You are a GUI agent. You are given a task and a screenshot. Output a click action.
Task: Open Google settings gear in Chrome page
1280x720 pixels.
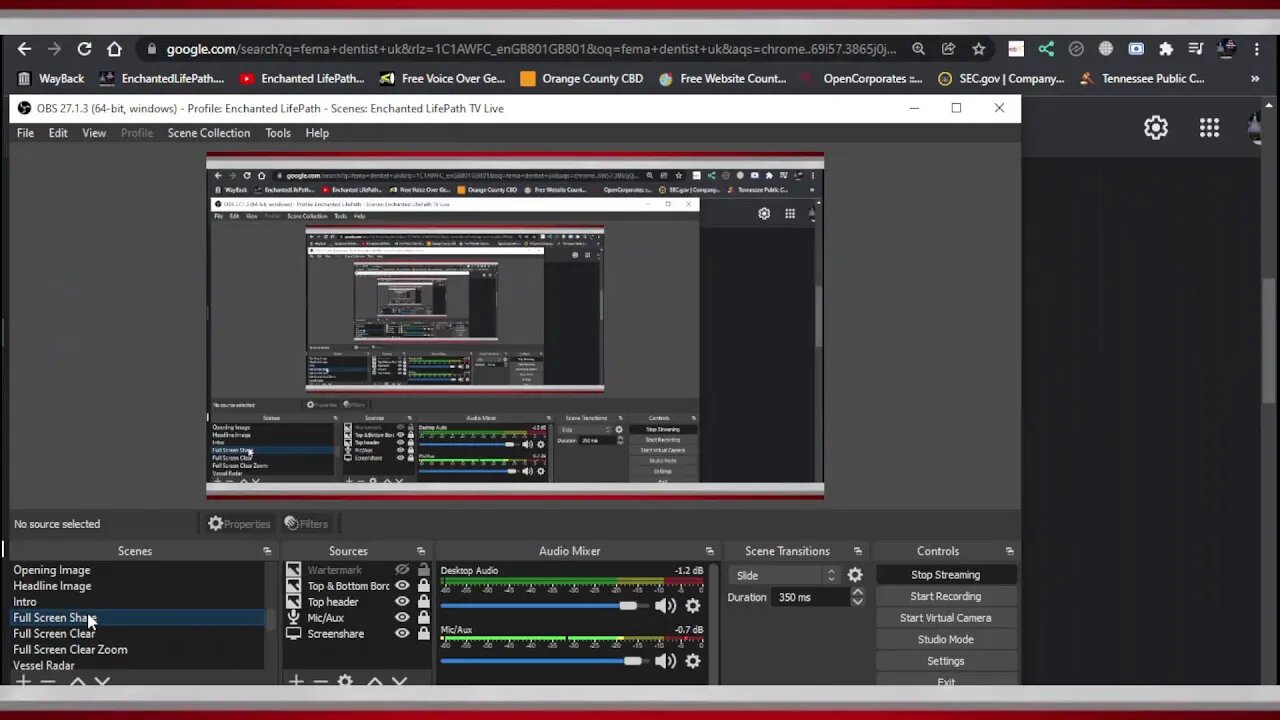(x=1156, y=127)
